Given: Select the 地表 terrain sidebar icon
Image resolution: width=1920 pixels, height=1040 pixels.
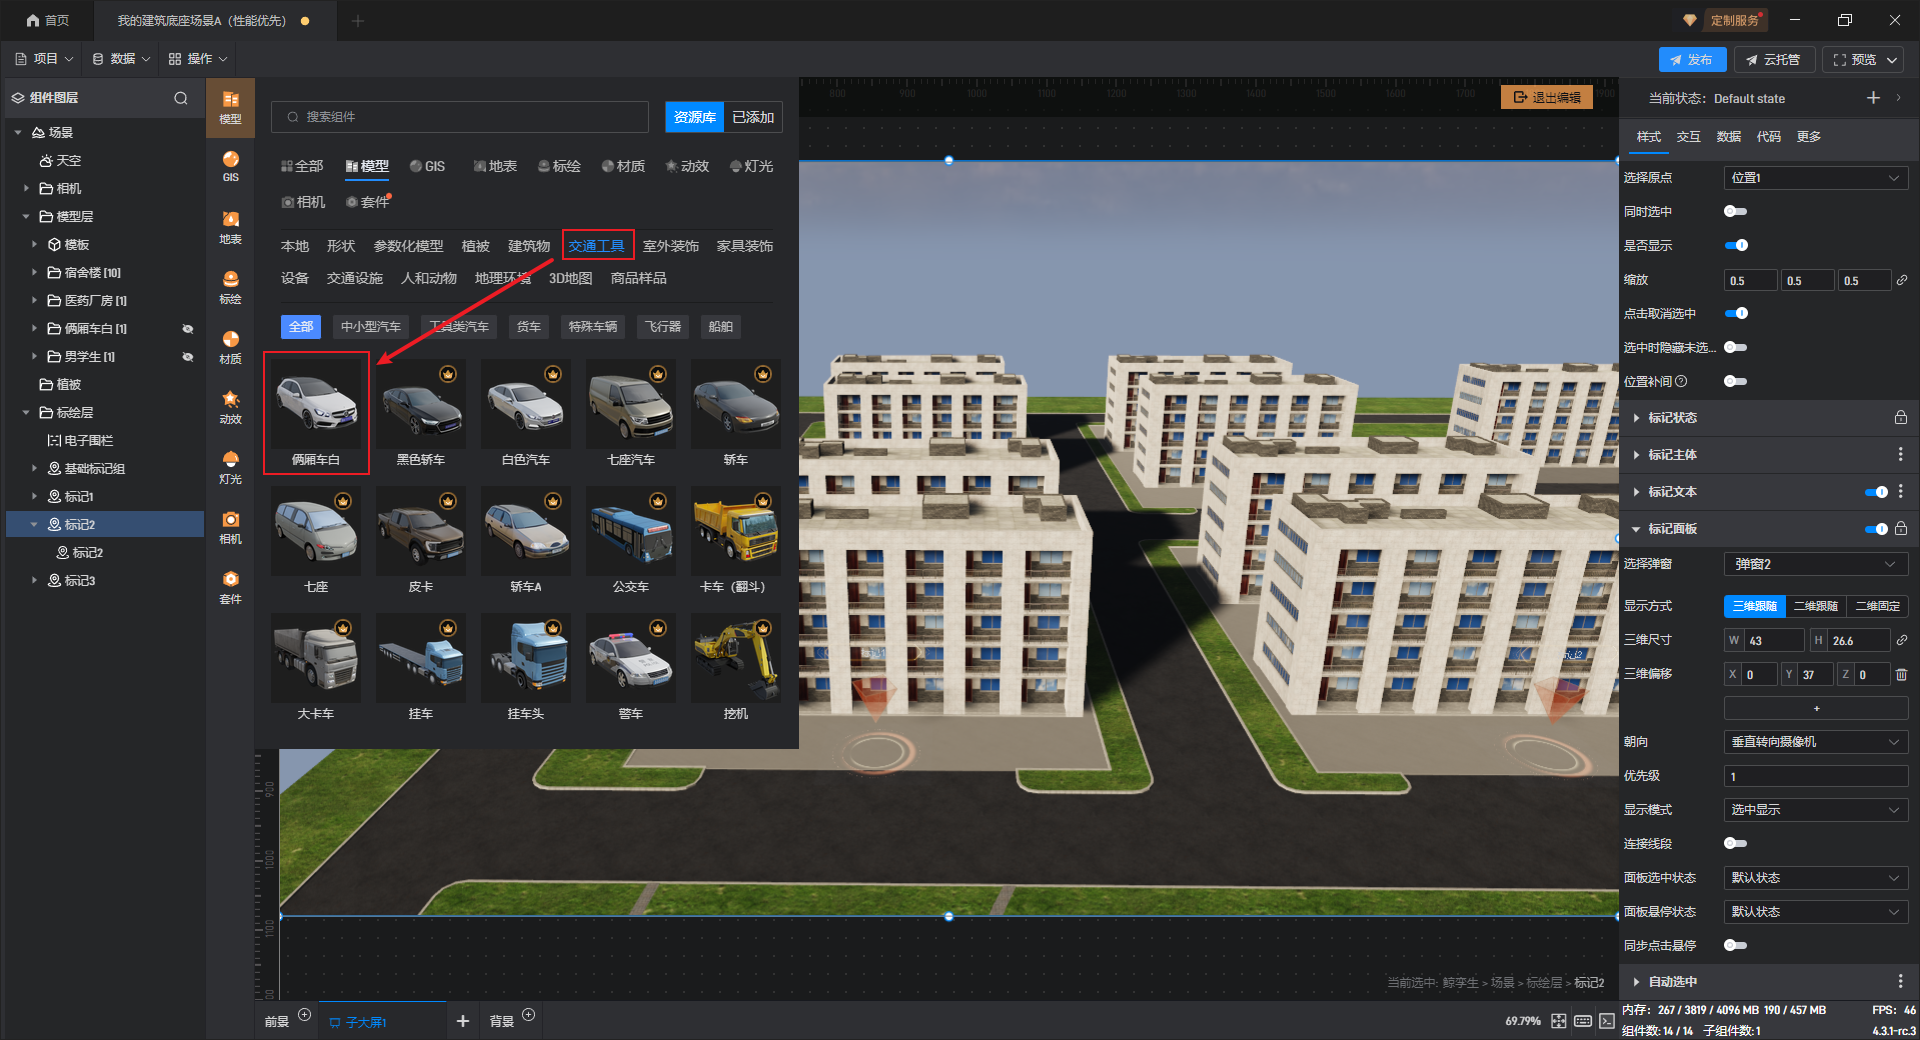Looking at the screenshot, I should point(230,226).
